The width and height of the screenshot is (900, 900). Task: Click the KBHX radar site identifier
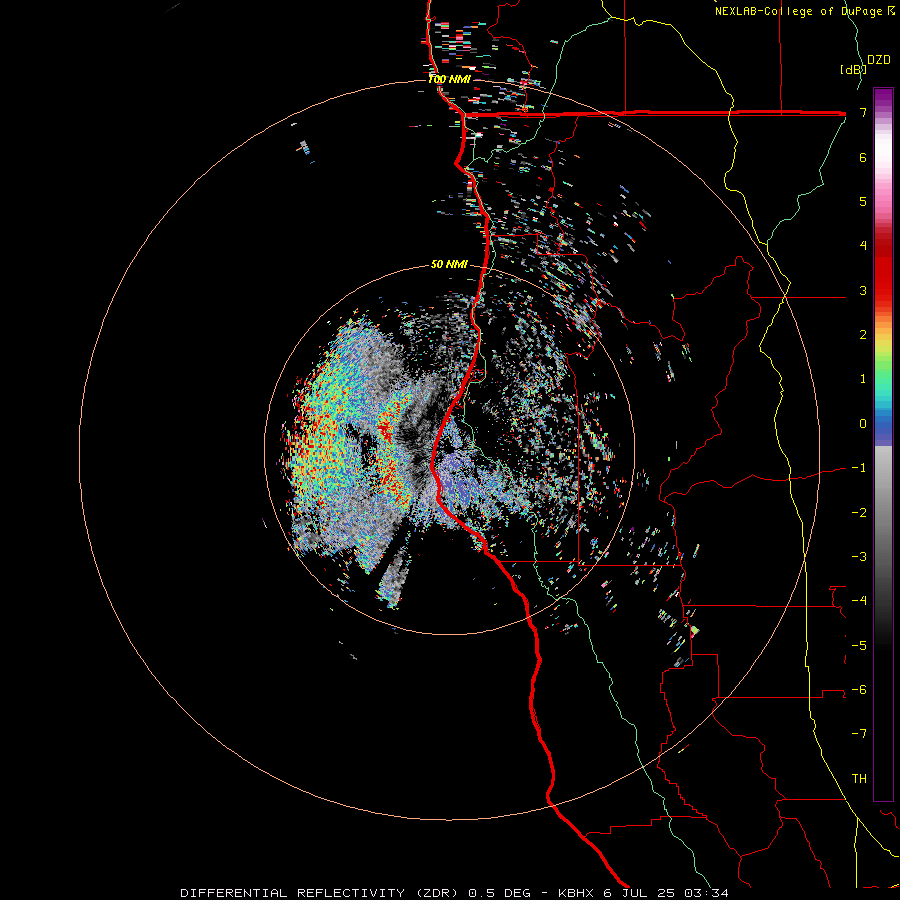[577, 893]
